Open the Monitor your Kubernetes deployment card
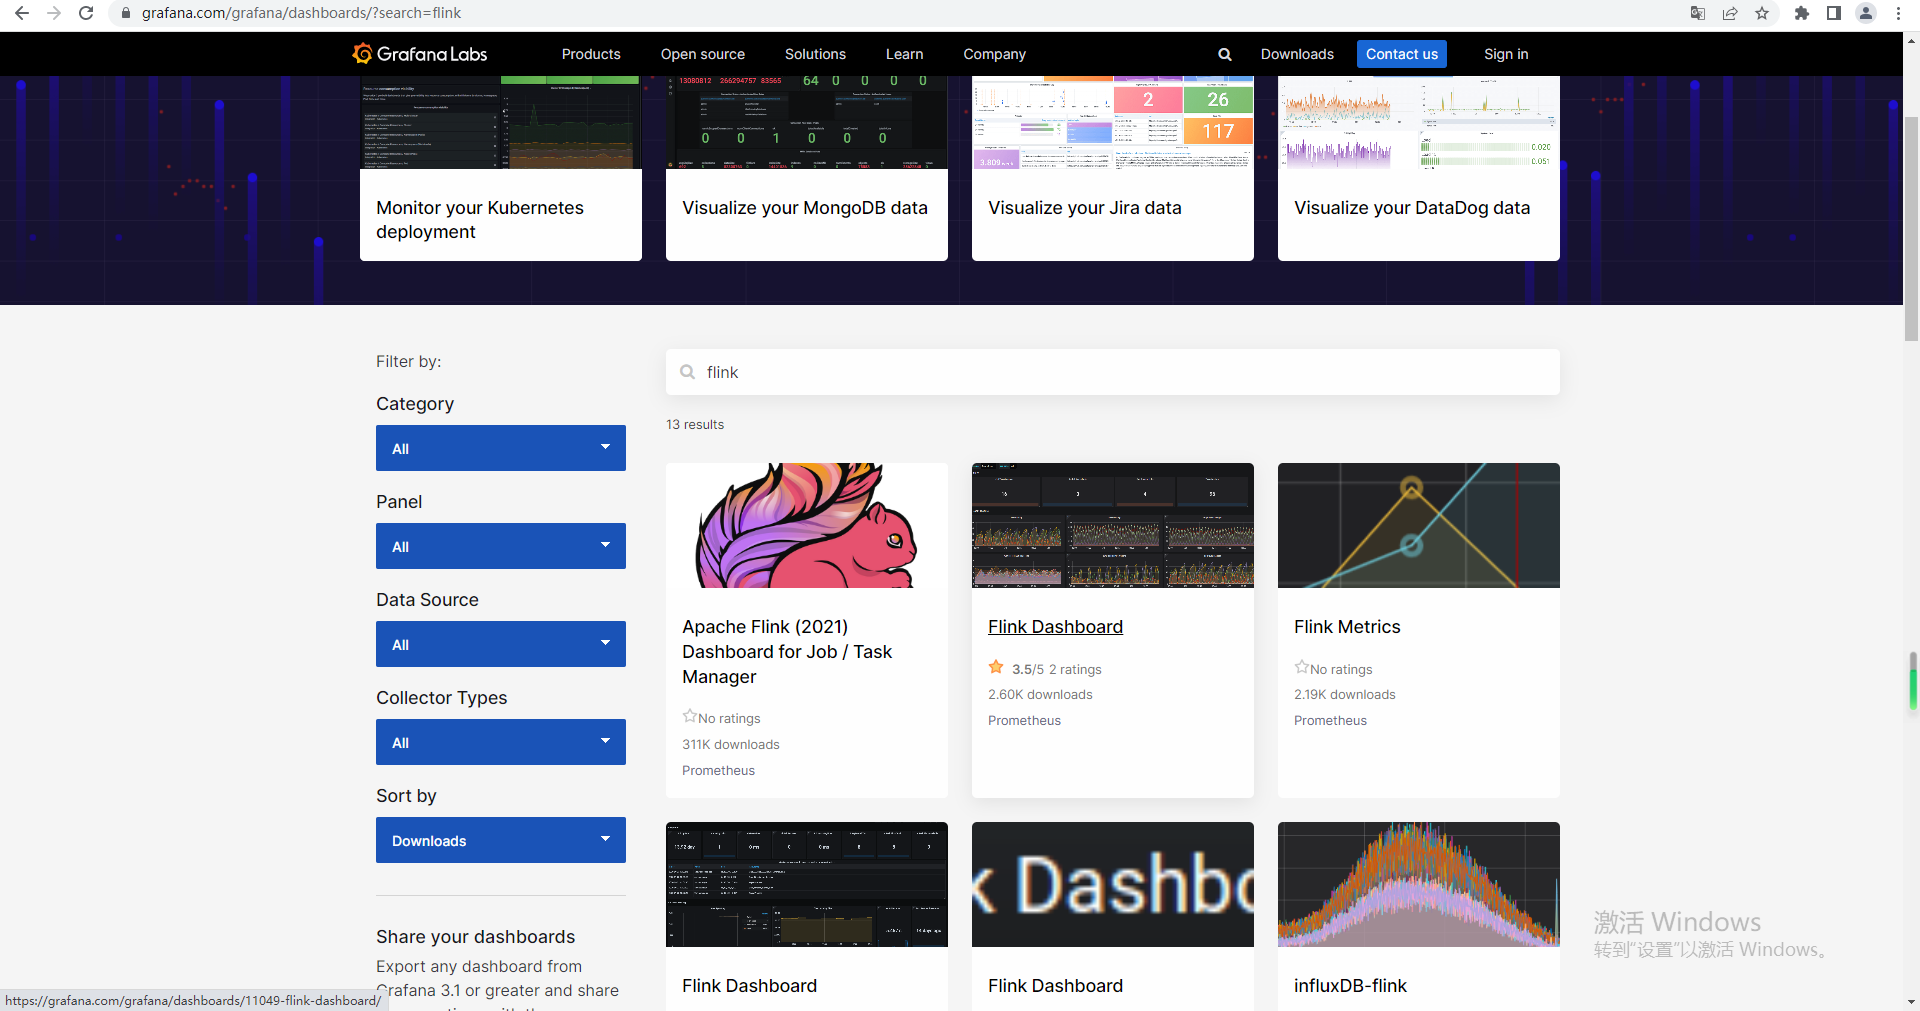This screenshot has height=1011, width=1920. 501,168
